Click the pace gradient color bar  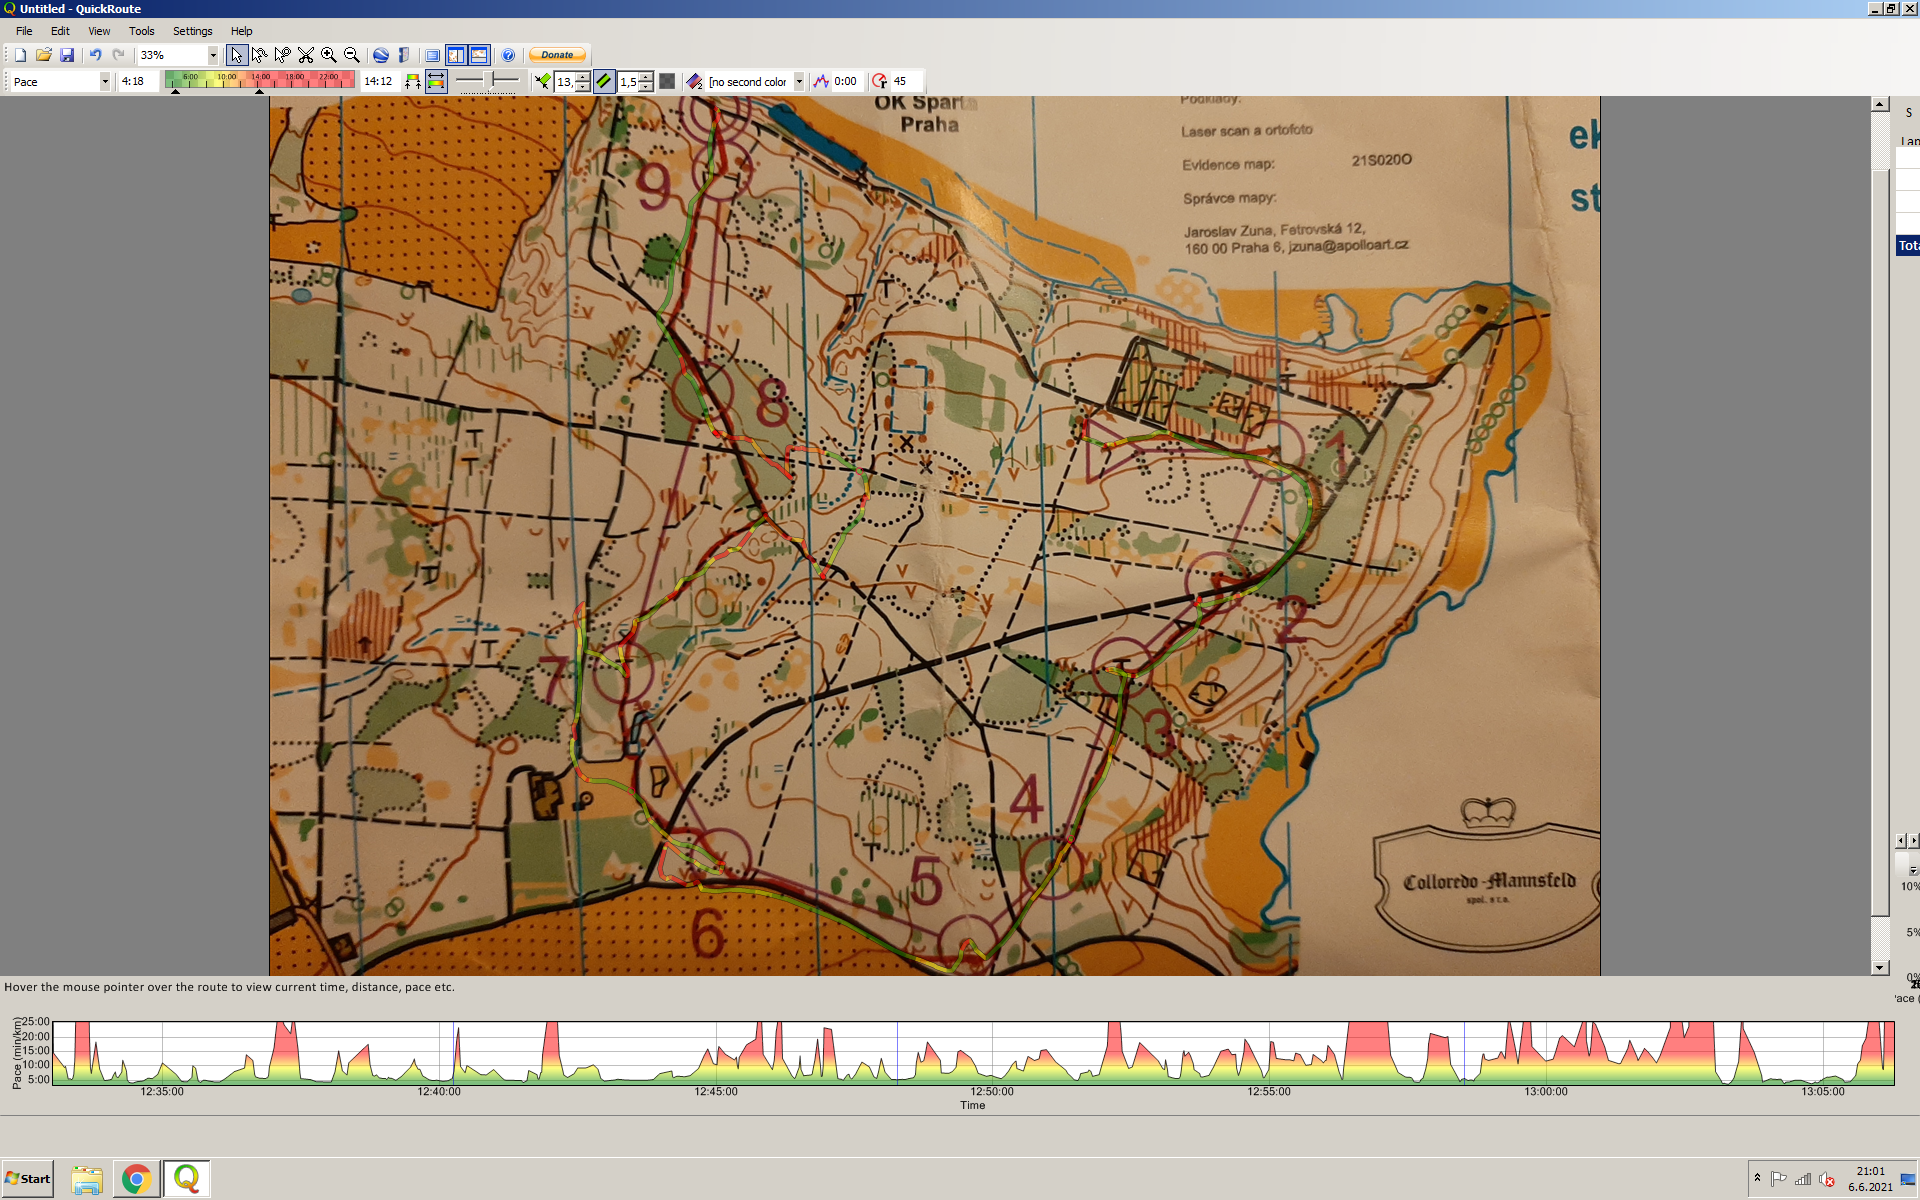tap(260, 80)
